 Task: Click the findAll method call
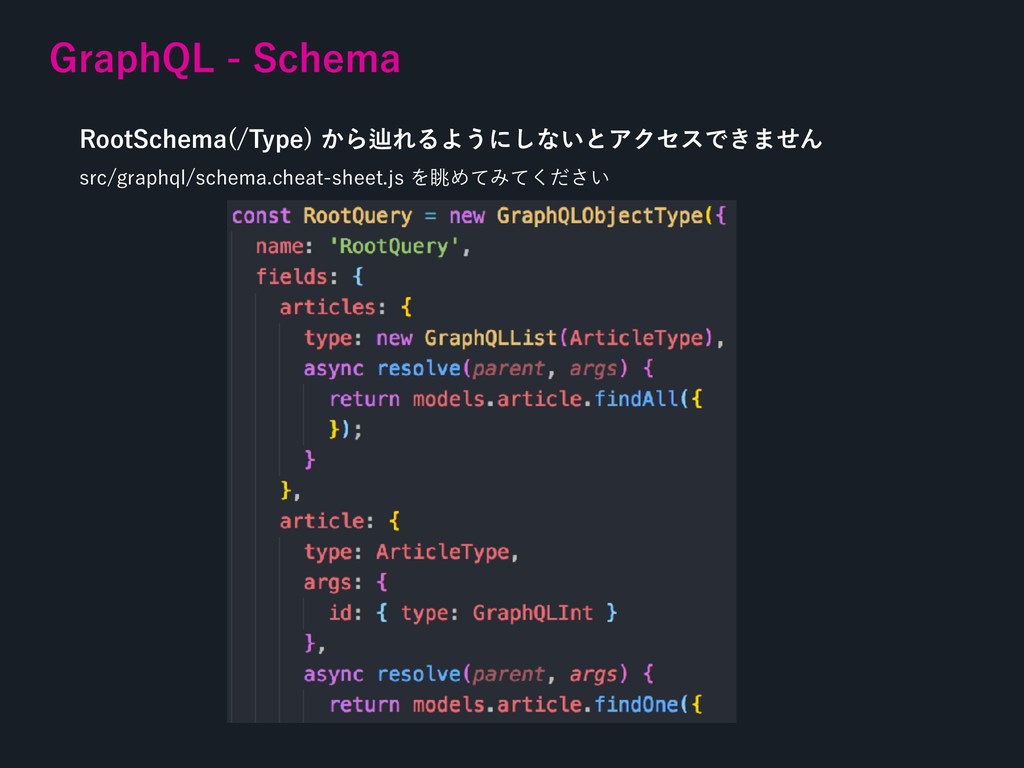coord(636,399)
